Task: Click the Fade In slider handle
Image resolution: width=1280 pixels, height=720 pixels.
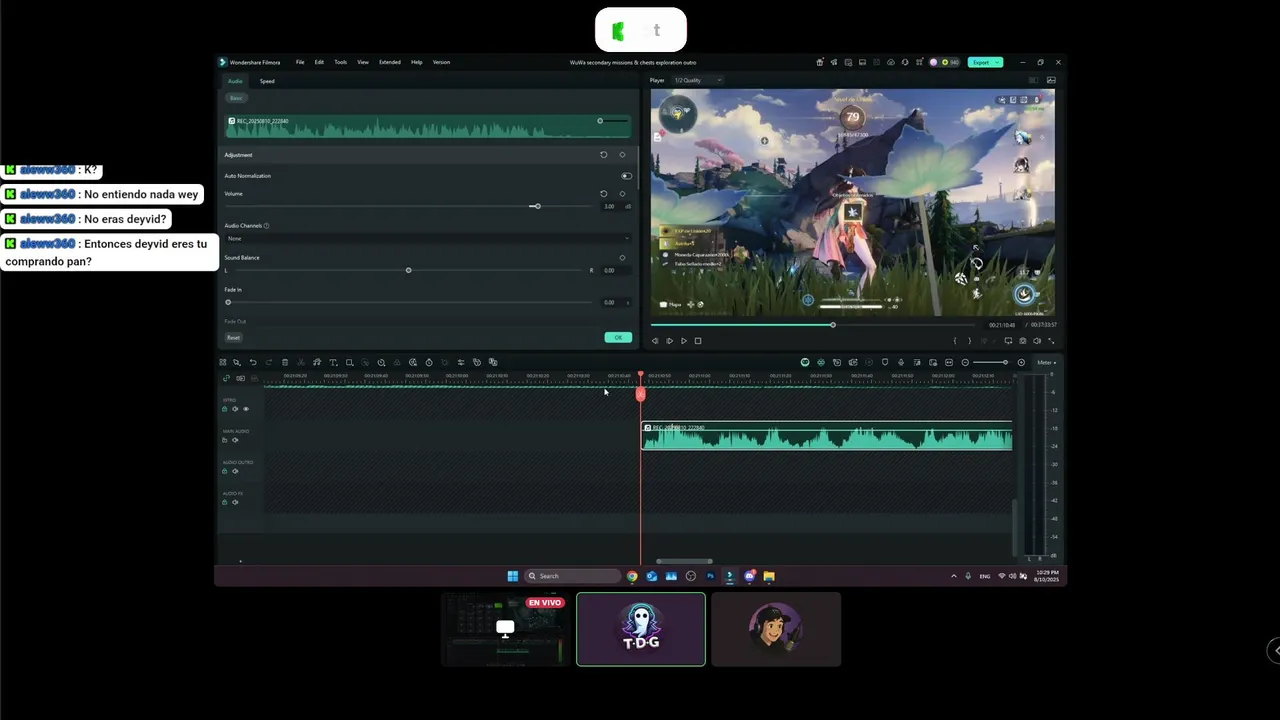Action: pyautogui.click(x=228, y=302)
